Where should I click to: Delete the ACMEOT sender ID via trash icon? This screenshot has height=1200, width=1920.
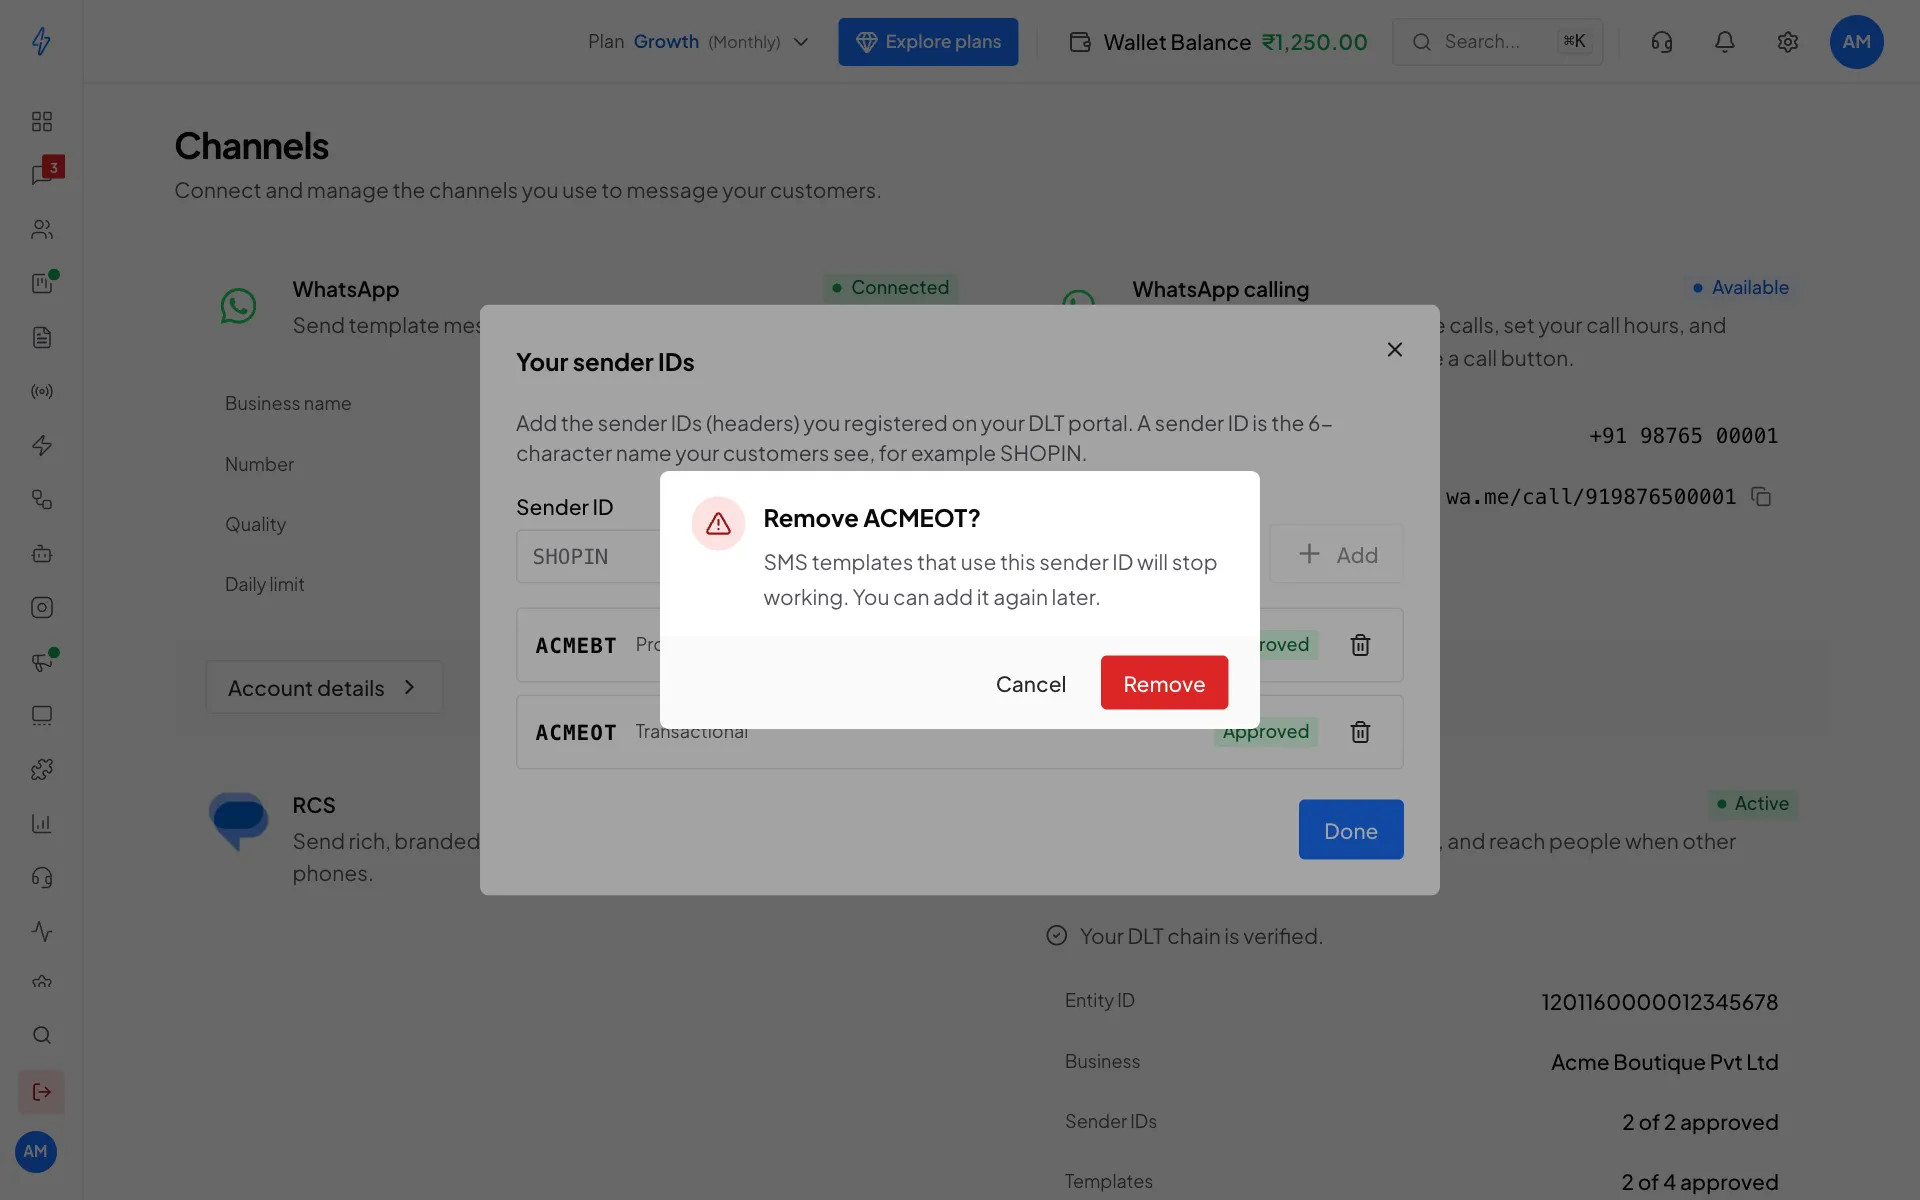click(x=1360, y=732)
